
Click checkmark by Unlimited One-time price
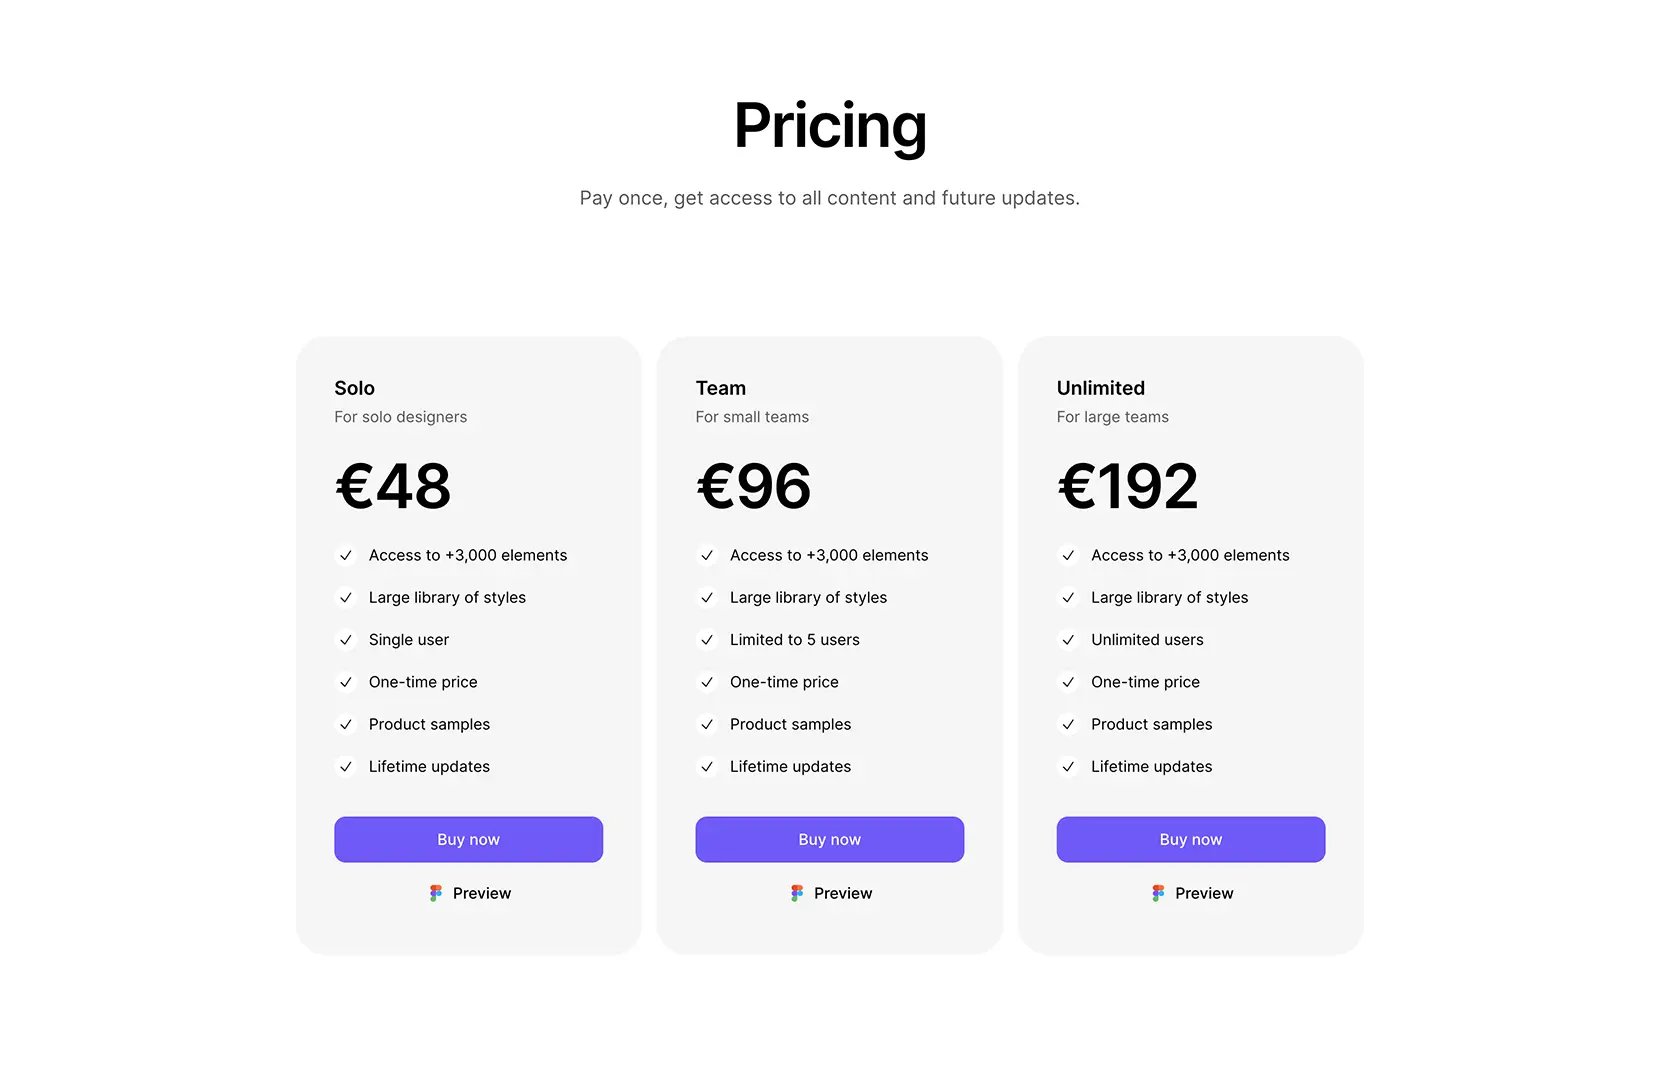[1068, 682]
